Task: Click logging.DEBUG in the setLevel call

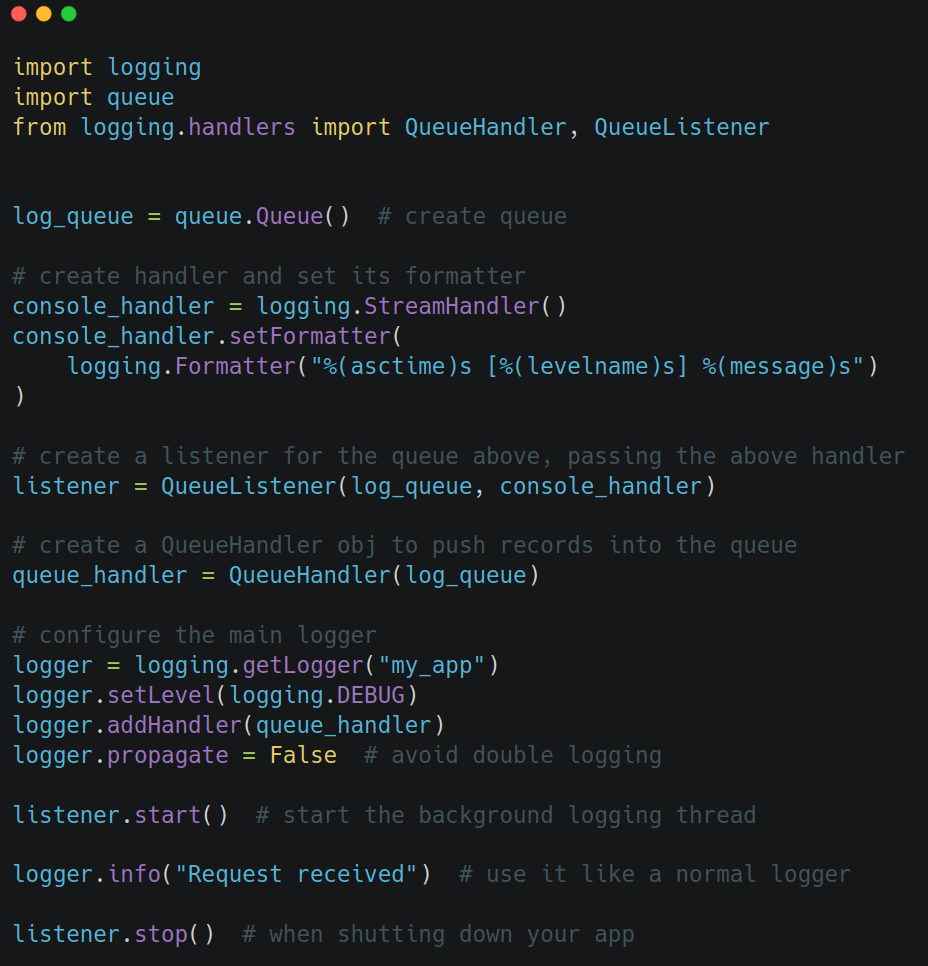Action: (337, 695)
